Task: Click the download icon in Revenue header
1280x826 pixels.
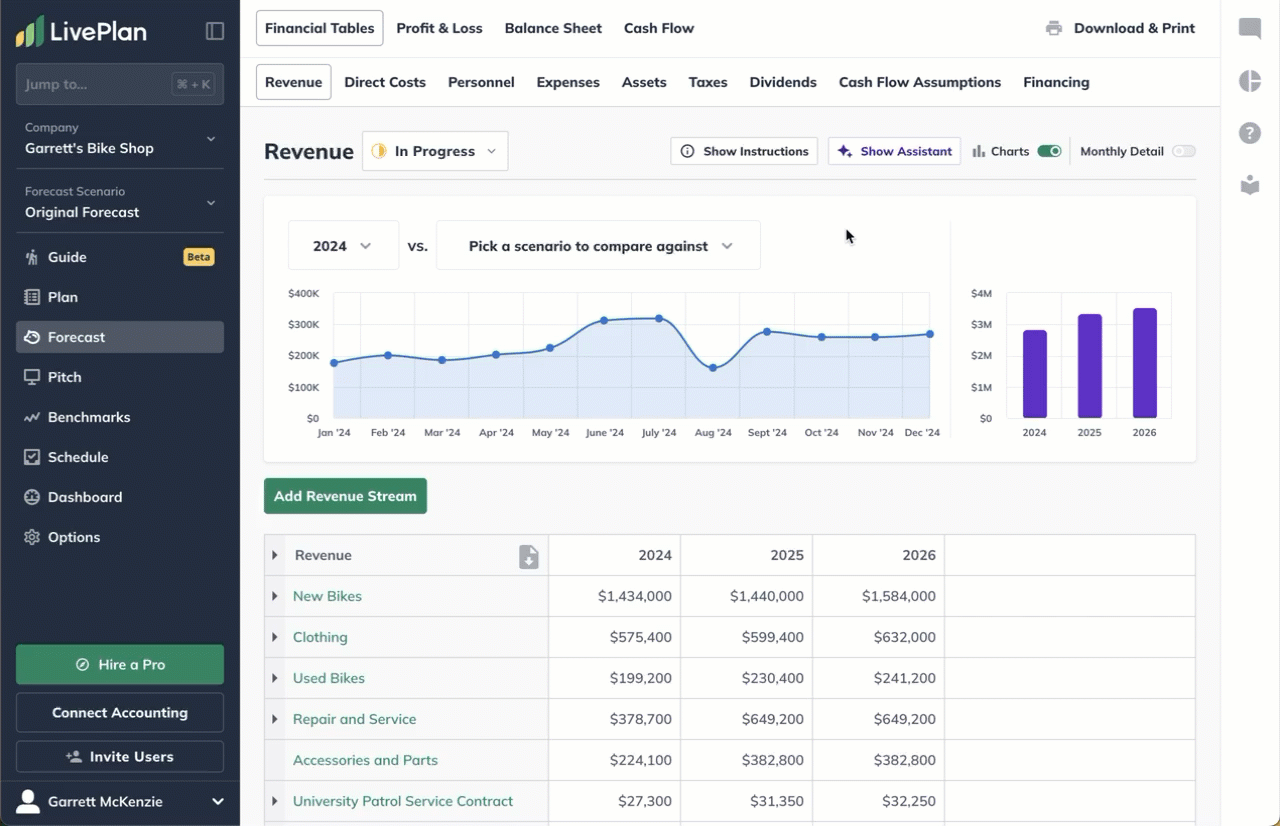Action: [x=529, y=557]
